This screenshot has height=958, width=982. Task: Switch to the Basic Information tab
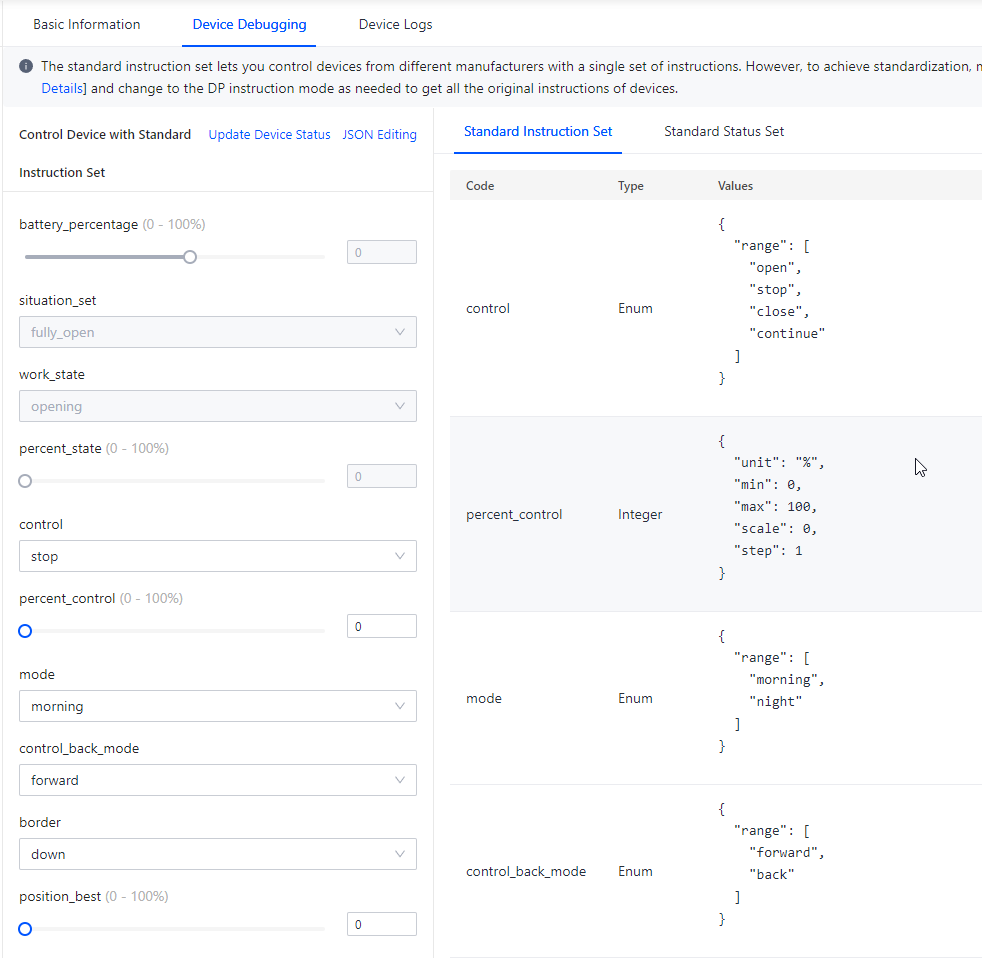pos(87,24)
